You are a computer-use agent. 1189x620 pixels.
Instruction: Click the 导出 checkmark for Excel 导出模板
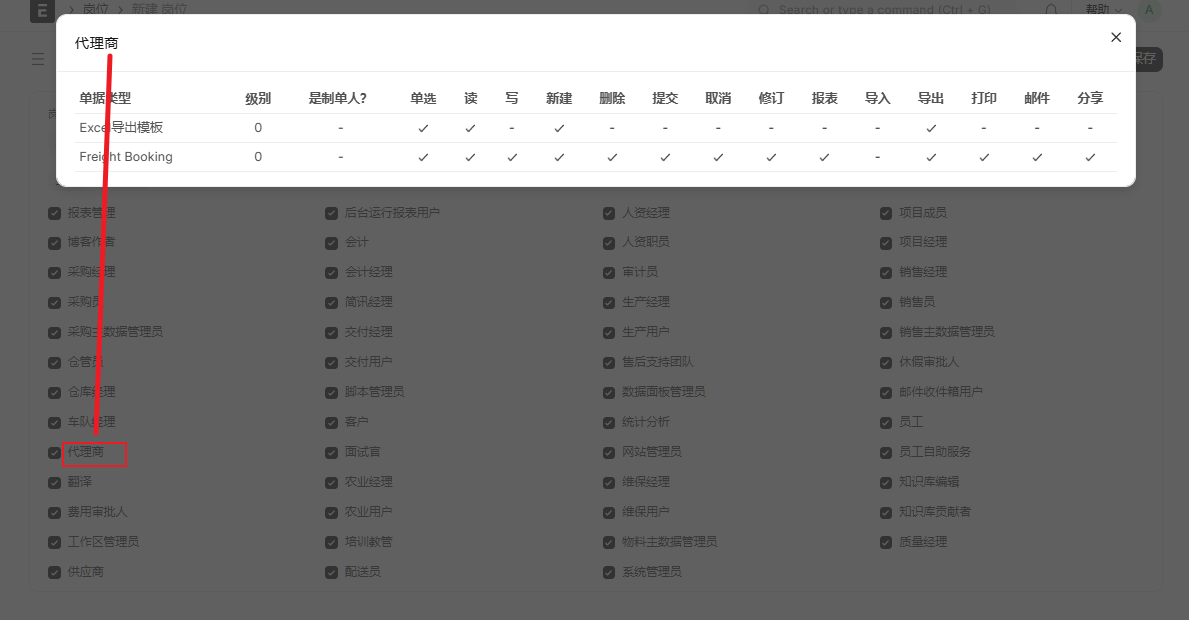pos(931,128)
